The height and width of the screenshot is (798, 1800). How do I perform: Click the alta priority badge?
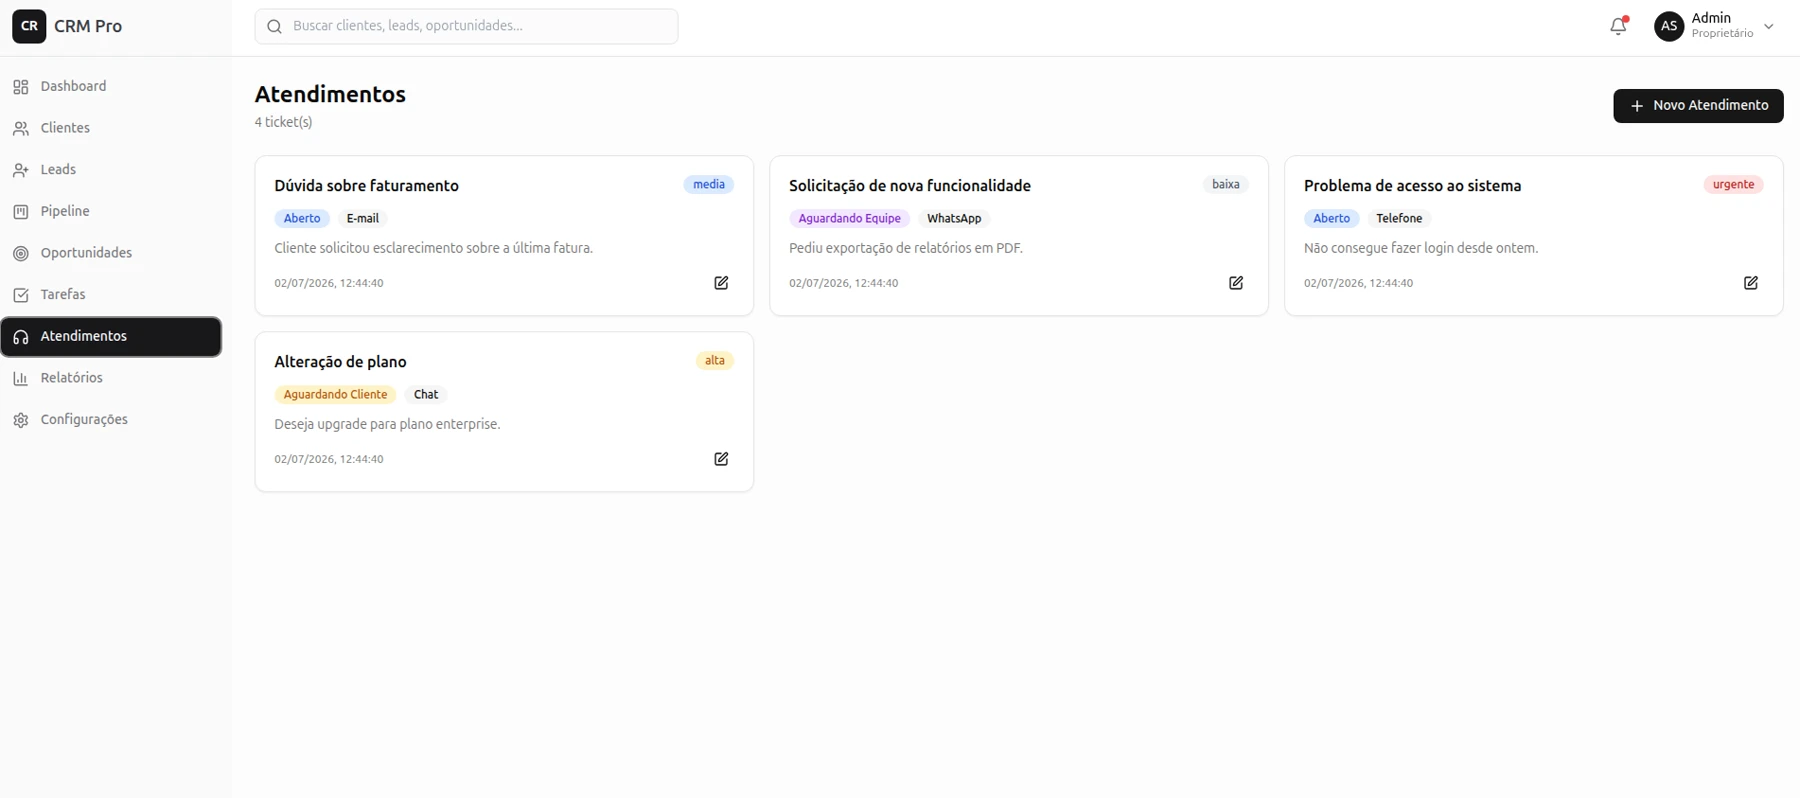pos(715,361)
